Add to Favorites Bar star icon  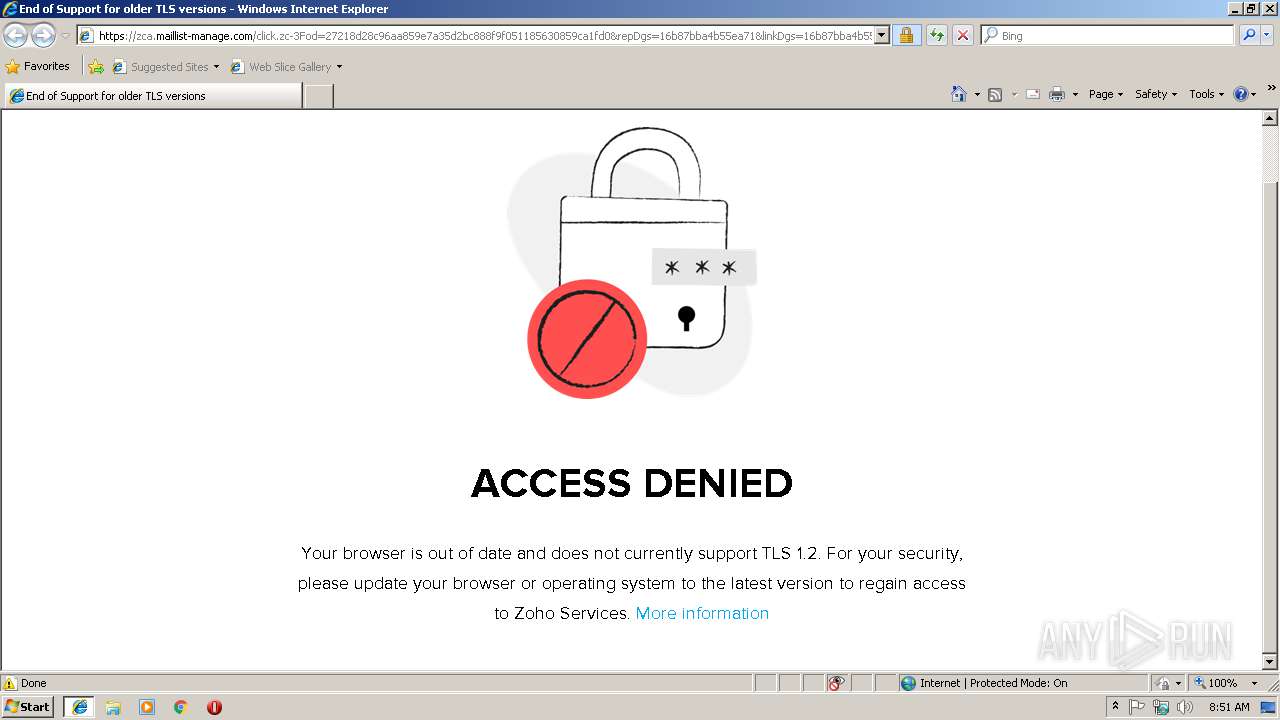coord(96,67)
